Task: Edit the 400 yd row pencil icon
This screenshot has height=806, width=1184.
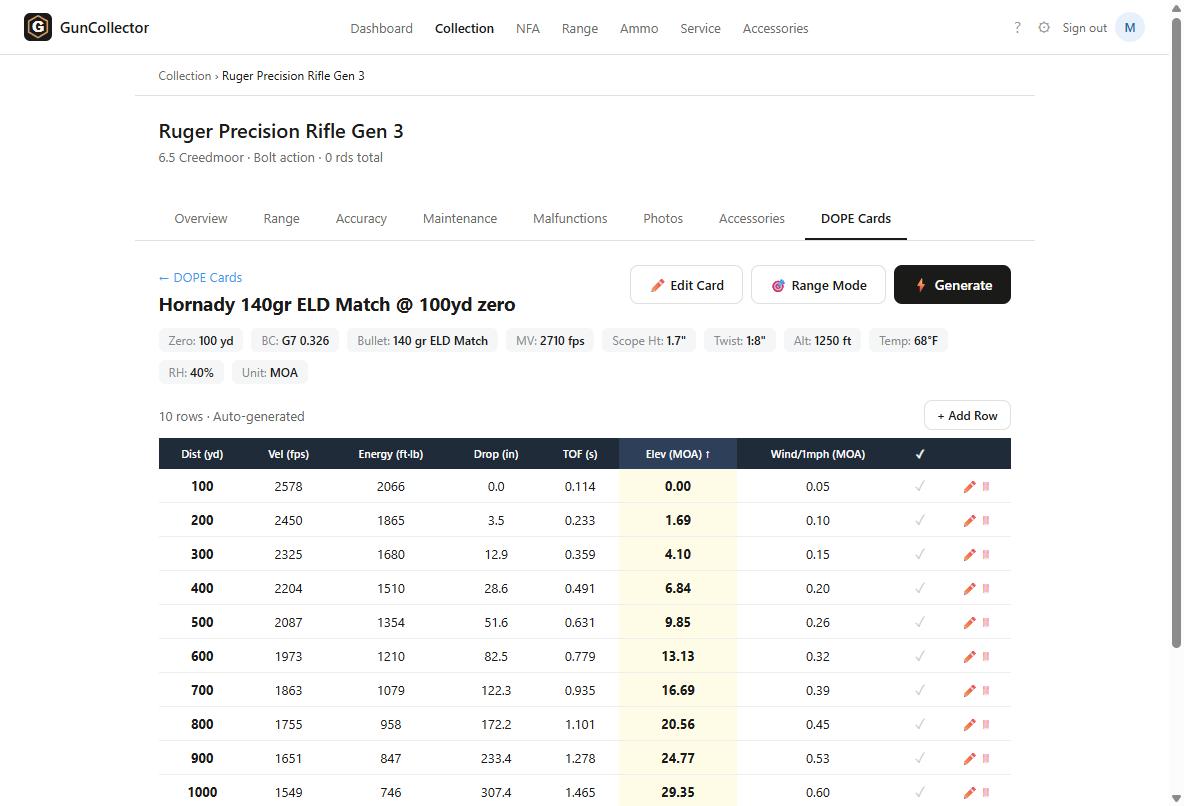Action: [x=970, y=588]
